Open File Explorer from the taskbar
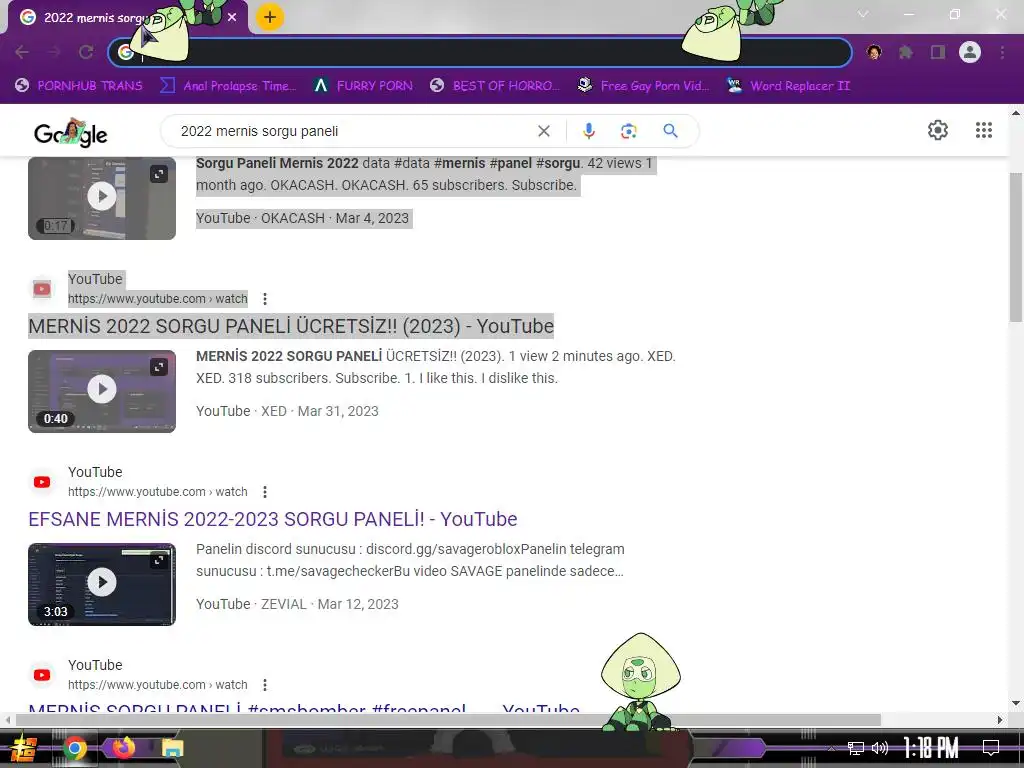 point(172,748)
